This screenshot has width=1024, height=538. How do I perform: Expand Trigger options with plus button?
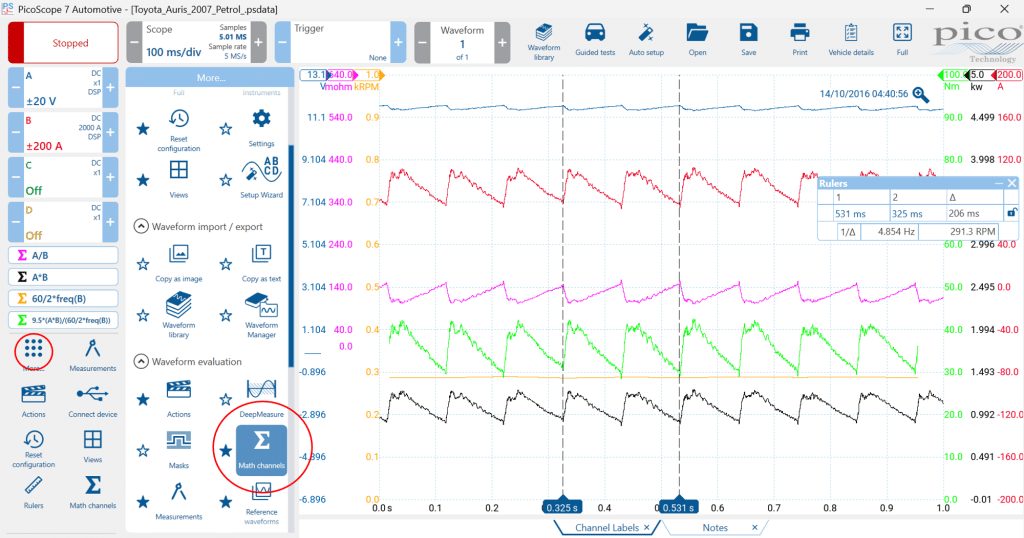398,42
